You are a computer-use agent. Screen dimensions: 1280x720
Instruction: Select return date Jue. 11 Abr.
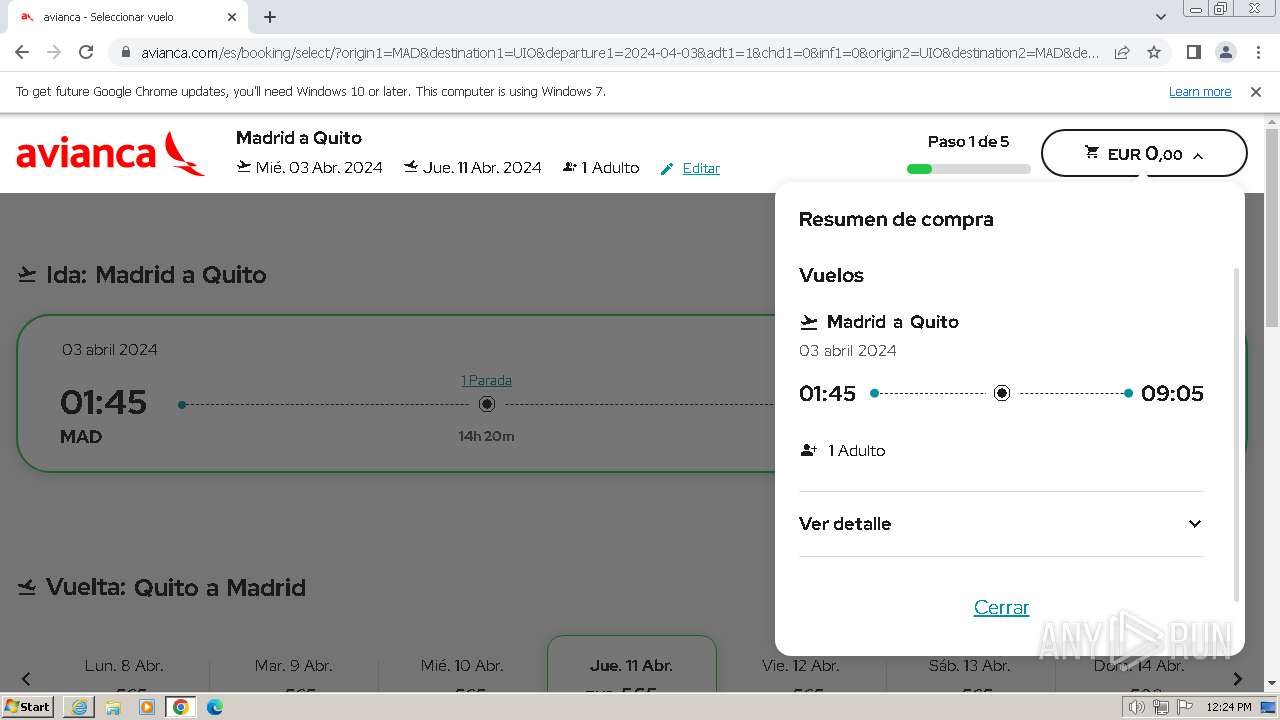tap(632, 664)
